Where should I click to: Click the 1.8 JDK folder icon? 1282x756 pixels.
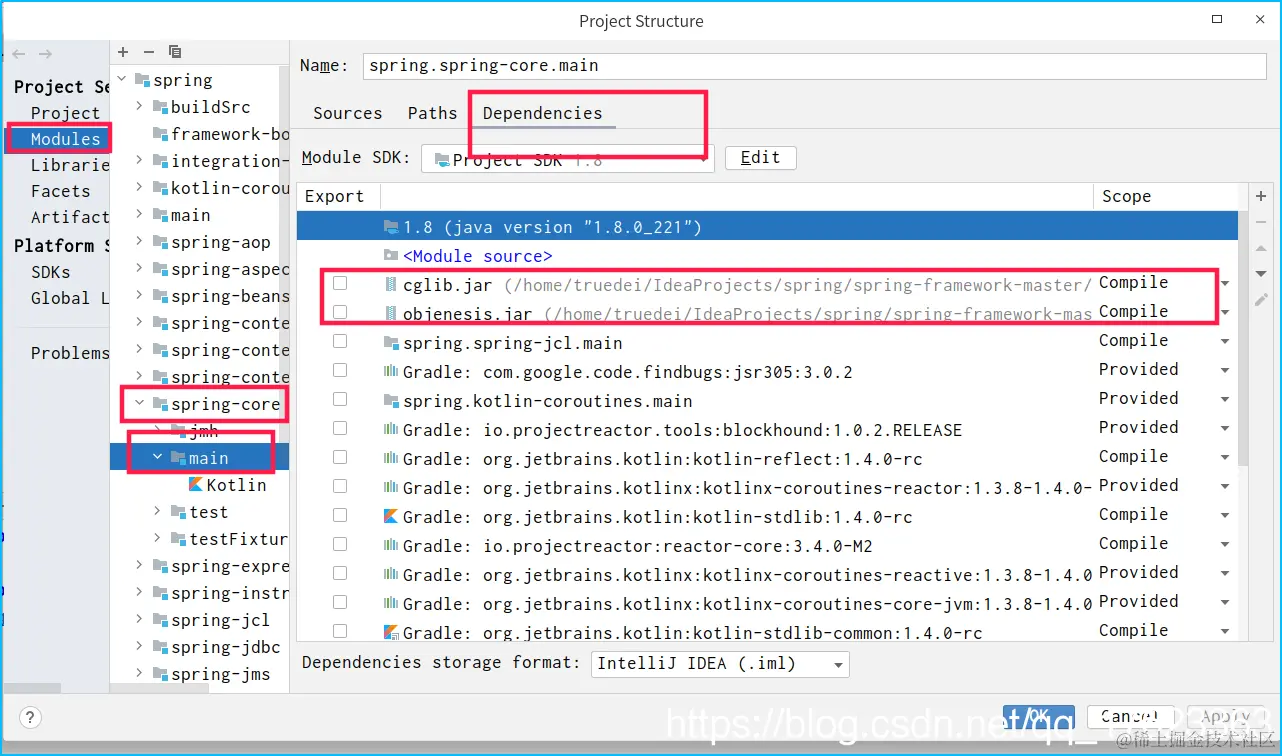tap(391, 227)
